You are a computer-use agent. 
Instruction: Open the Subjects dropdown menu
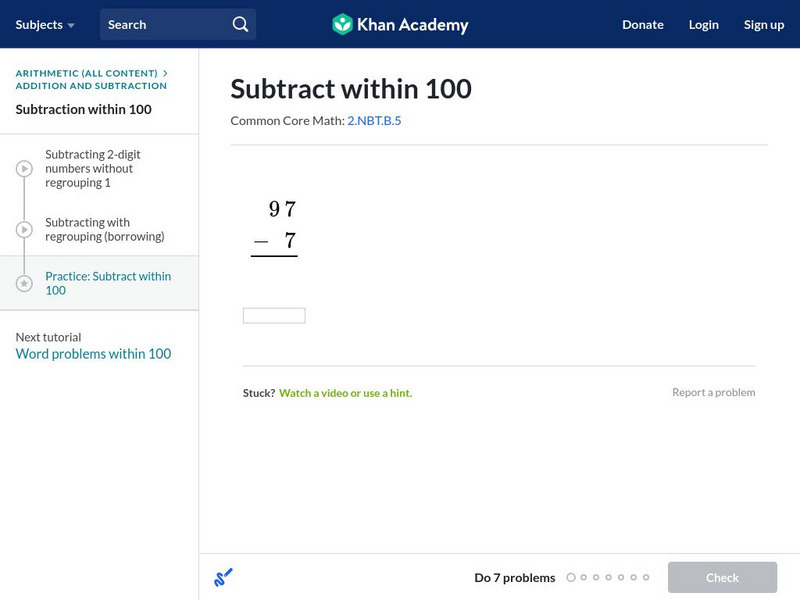pyautogui.click(x=45, y=24)
